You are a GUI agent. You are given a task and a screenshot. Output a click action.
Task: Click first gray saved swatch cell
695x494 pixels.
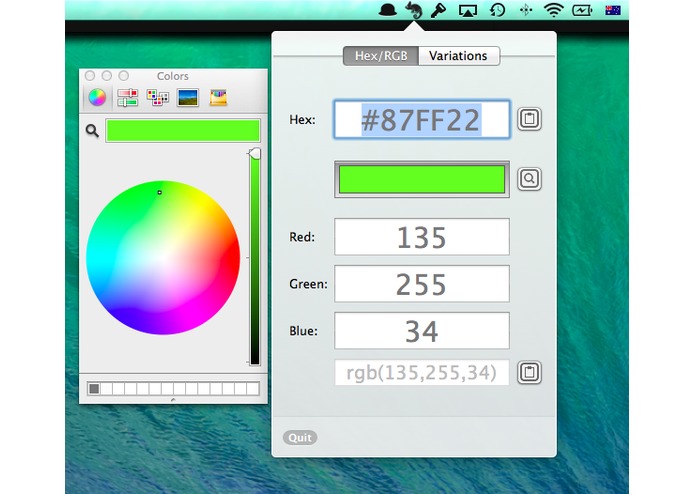tap(94, 389)
